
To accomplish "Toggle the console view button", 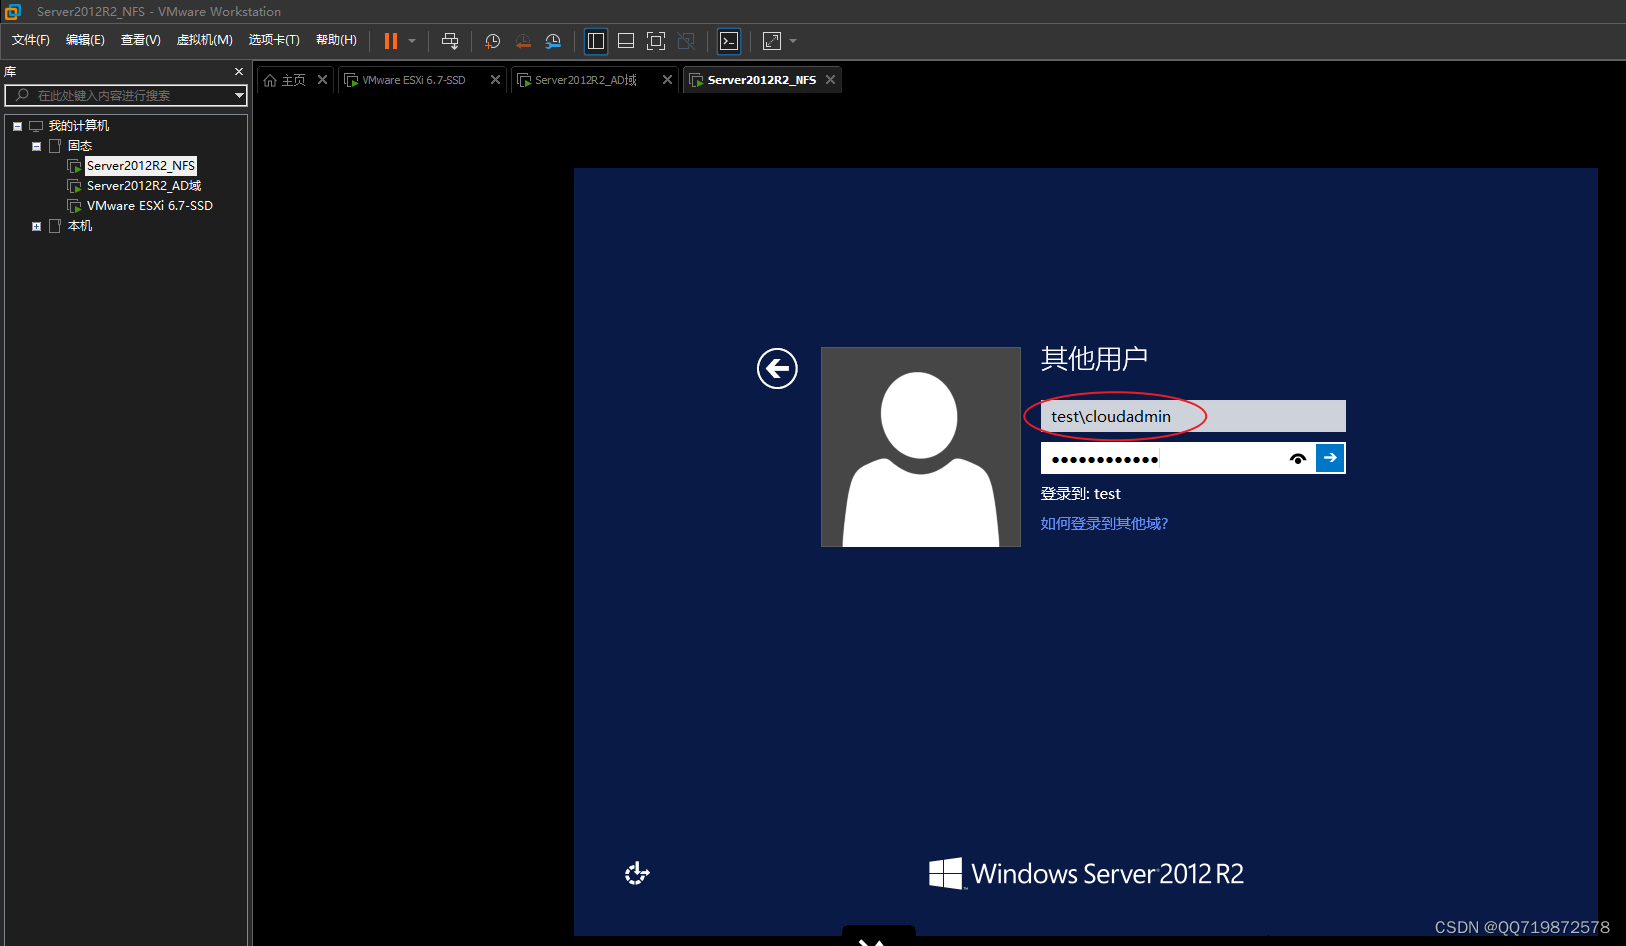I will [729, 41].
